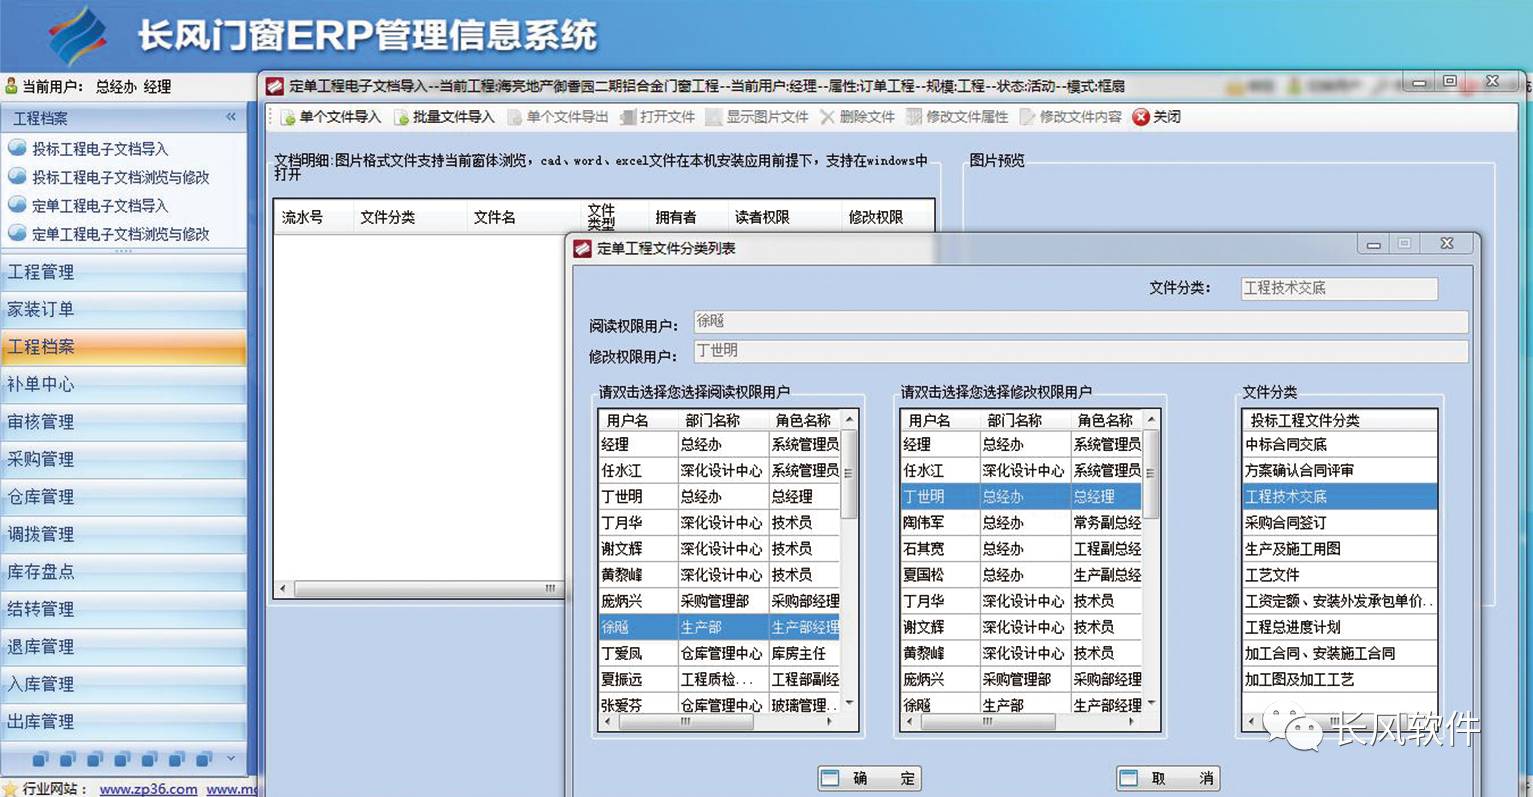Open the 仓库管理 sidebar menu
This screenshot has width=1533, height=797.
pyautogui.click(x=41, y=497)
